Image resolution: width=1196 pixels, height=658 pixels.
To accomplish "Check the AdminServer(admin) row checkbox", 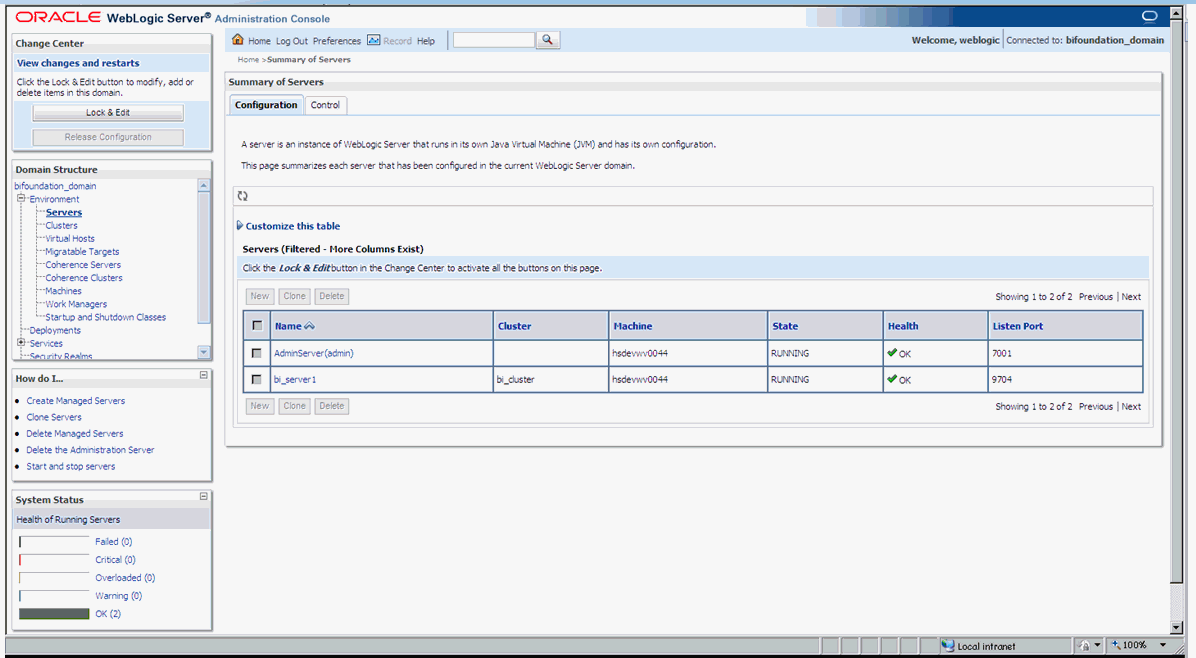I will click(257, 352).
